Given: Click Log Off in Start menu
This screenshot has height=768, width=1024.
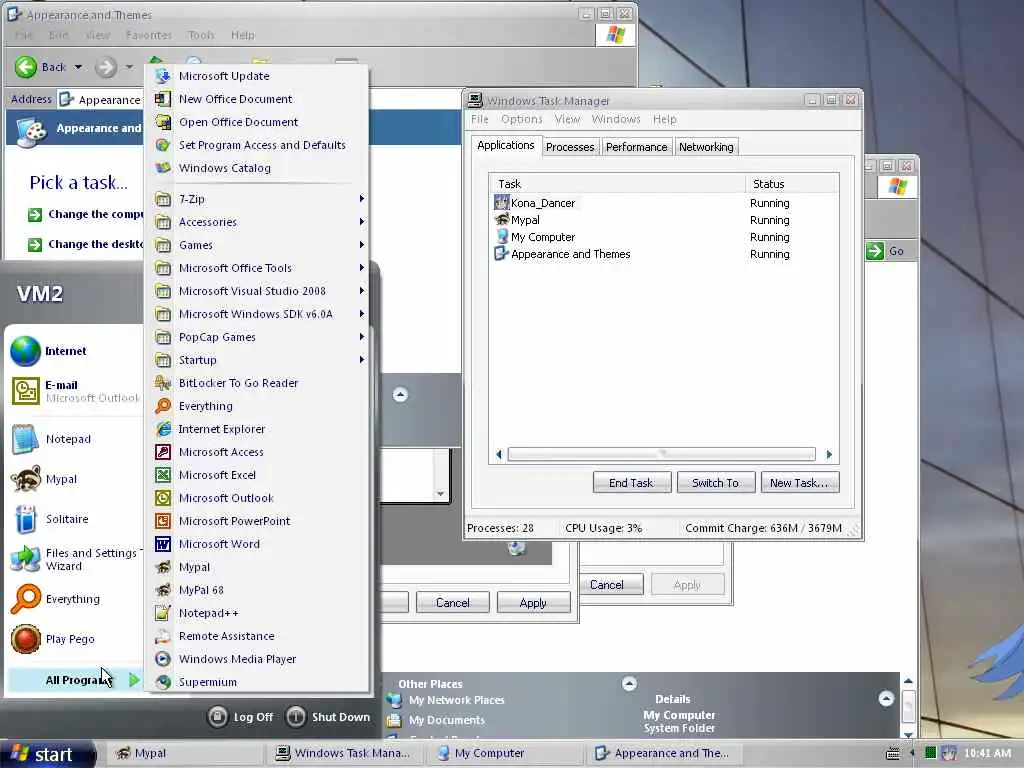Looking at the screenshot, I should (x=241, y=717).
